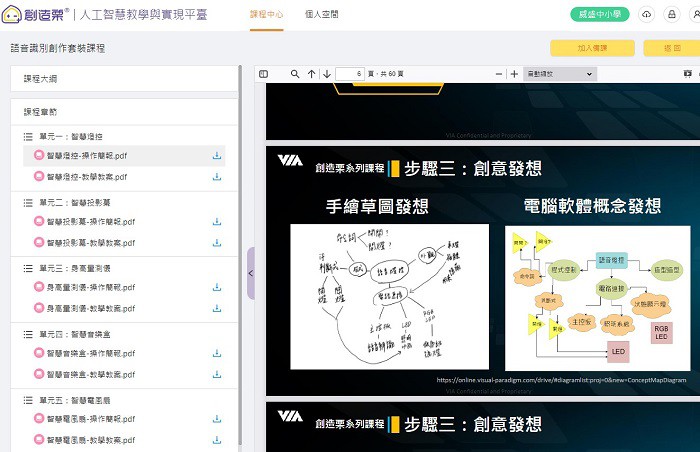Toggle the PDF viewer sidebar
Screen dimensions: 700x452
click(263, 74)
